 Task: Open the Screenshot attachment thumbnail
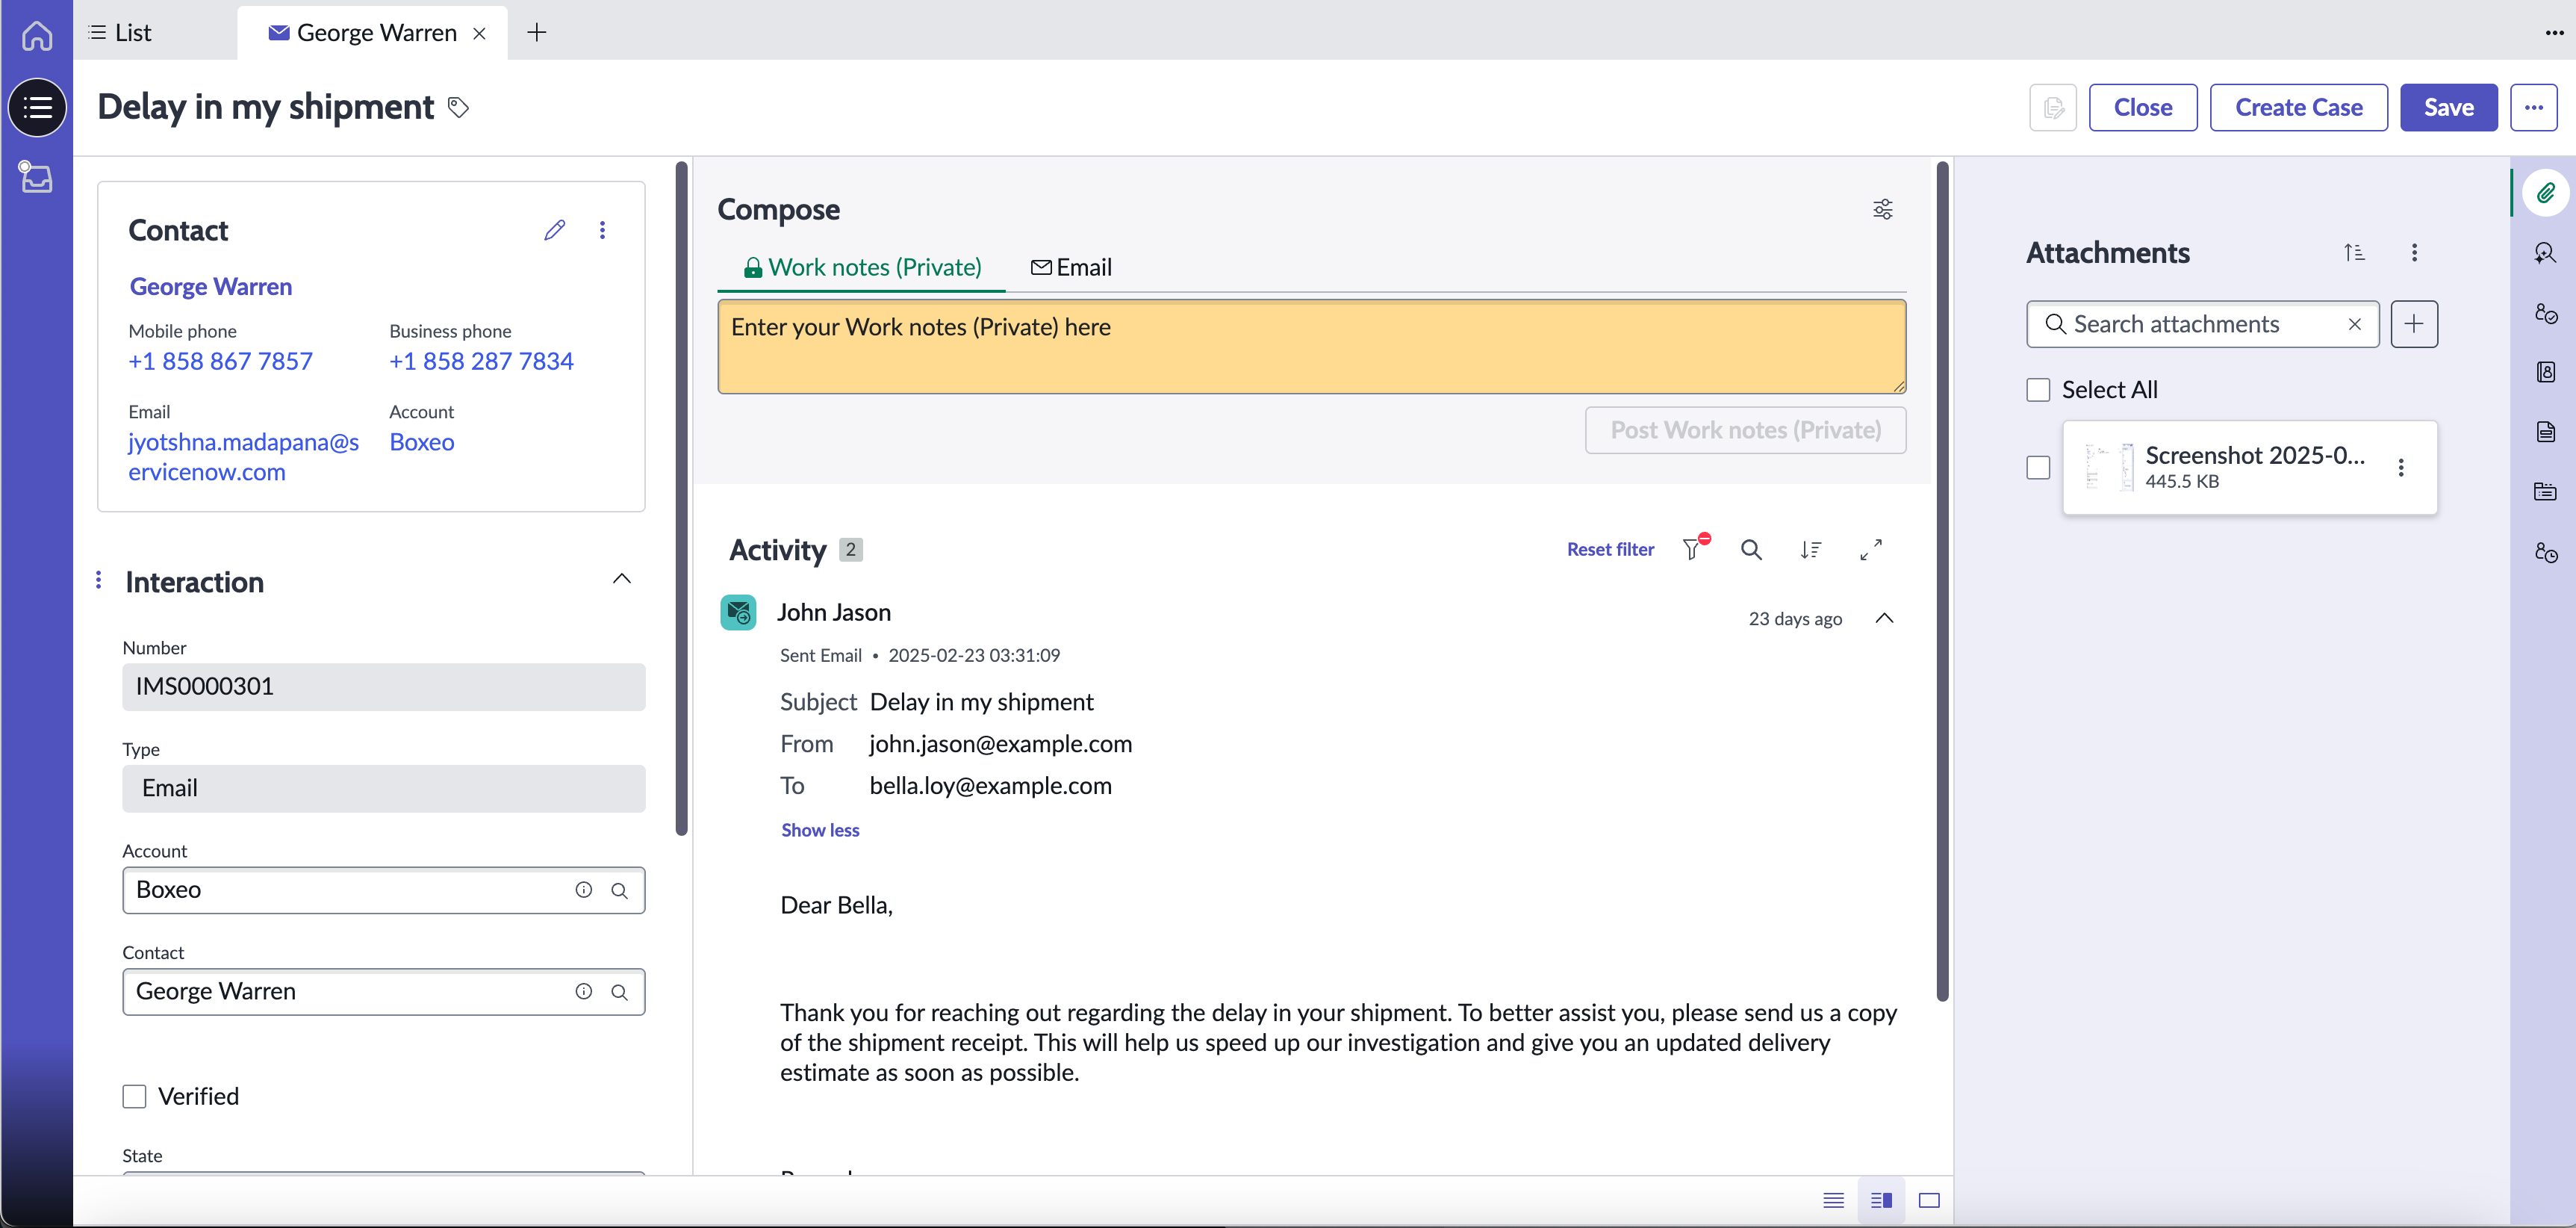point(2109,467)
